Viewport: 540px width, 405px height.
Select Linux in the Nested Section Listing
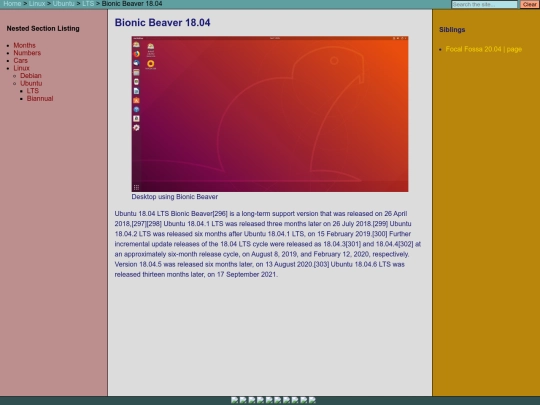pos(21,68)
